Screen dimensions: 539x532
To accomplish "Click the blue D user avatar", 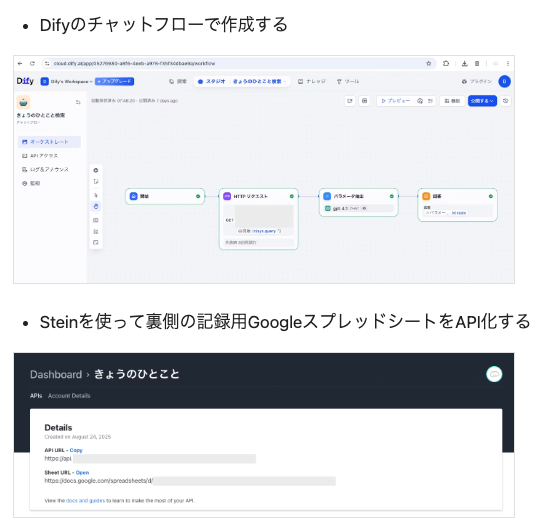I will click(504, 81).
